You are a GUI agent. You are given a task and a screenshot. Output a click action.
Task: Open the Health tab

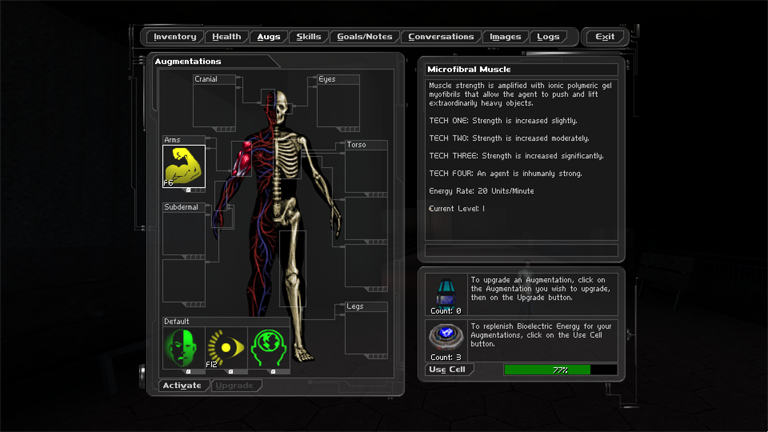click(227, 37)
